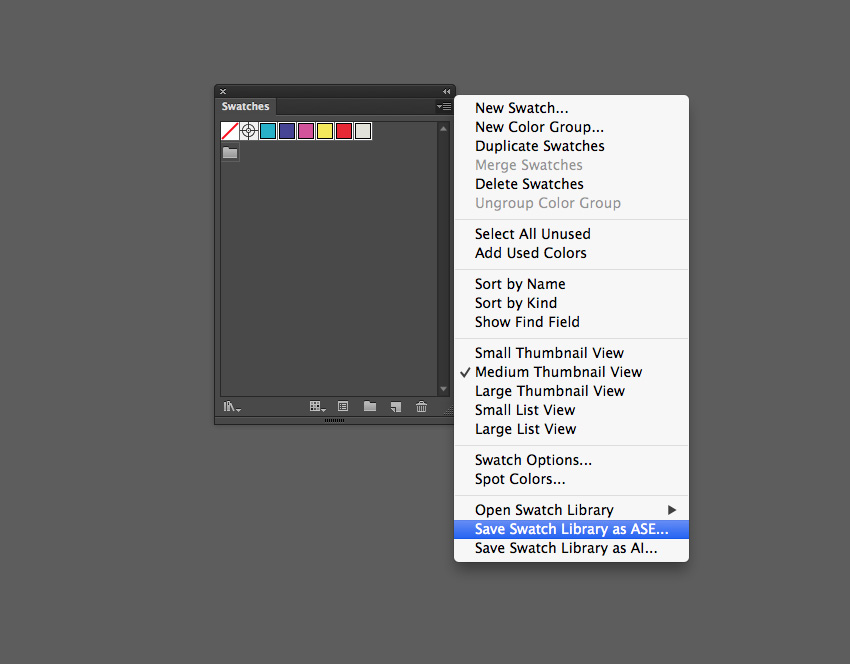Select the white color swatch

click(363, 131)
